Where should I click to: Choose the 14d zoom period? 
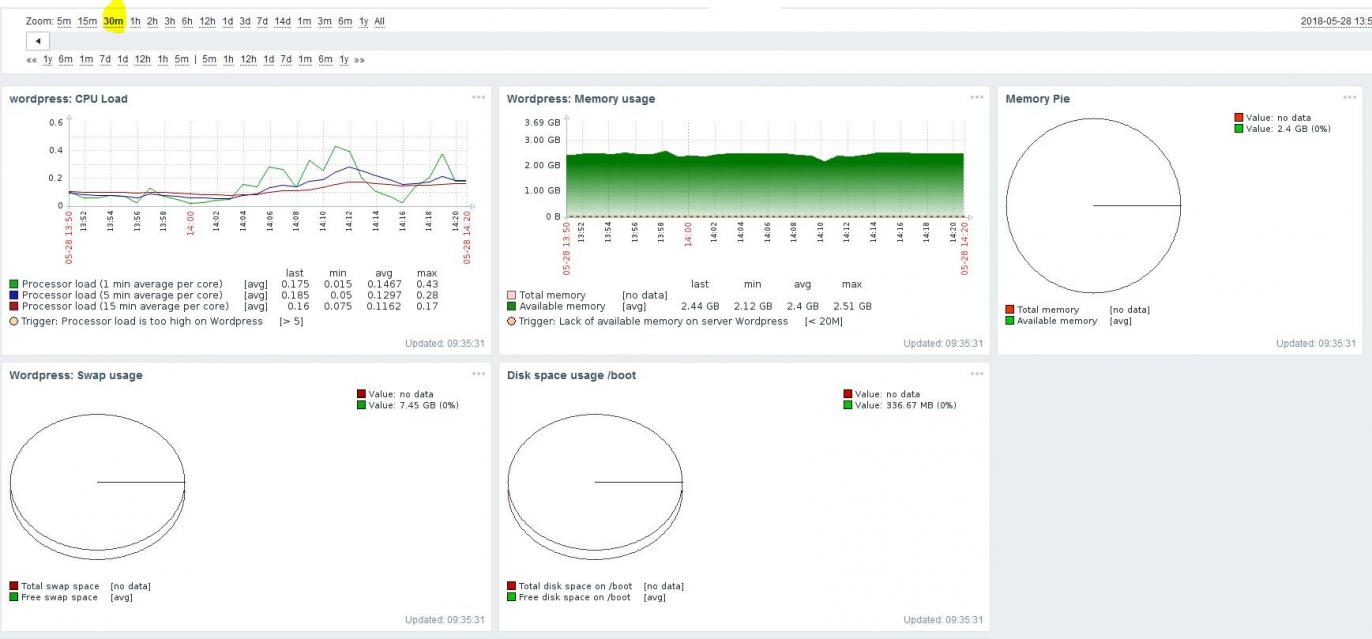tap(282, 21)
